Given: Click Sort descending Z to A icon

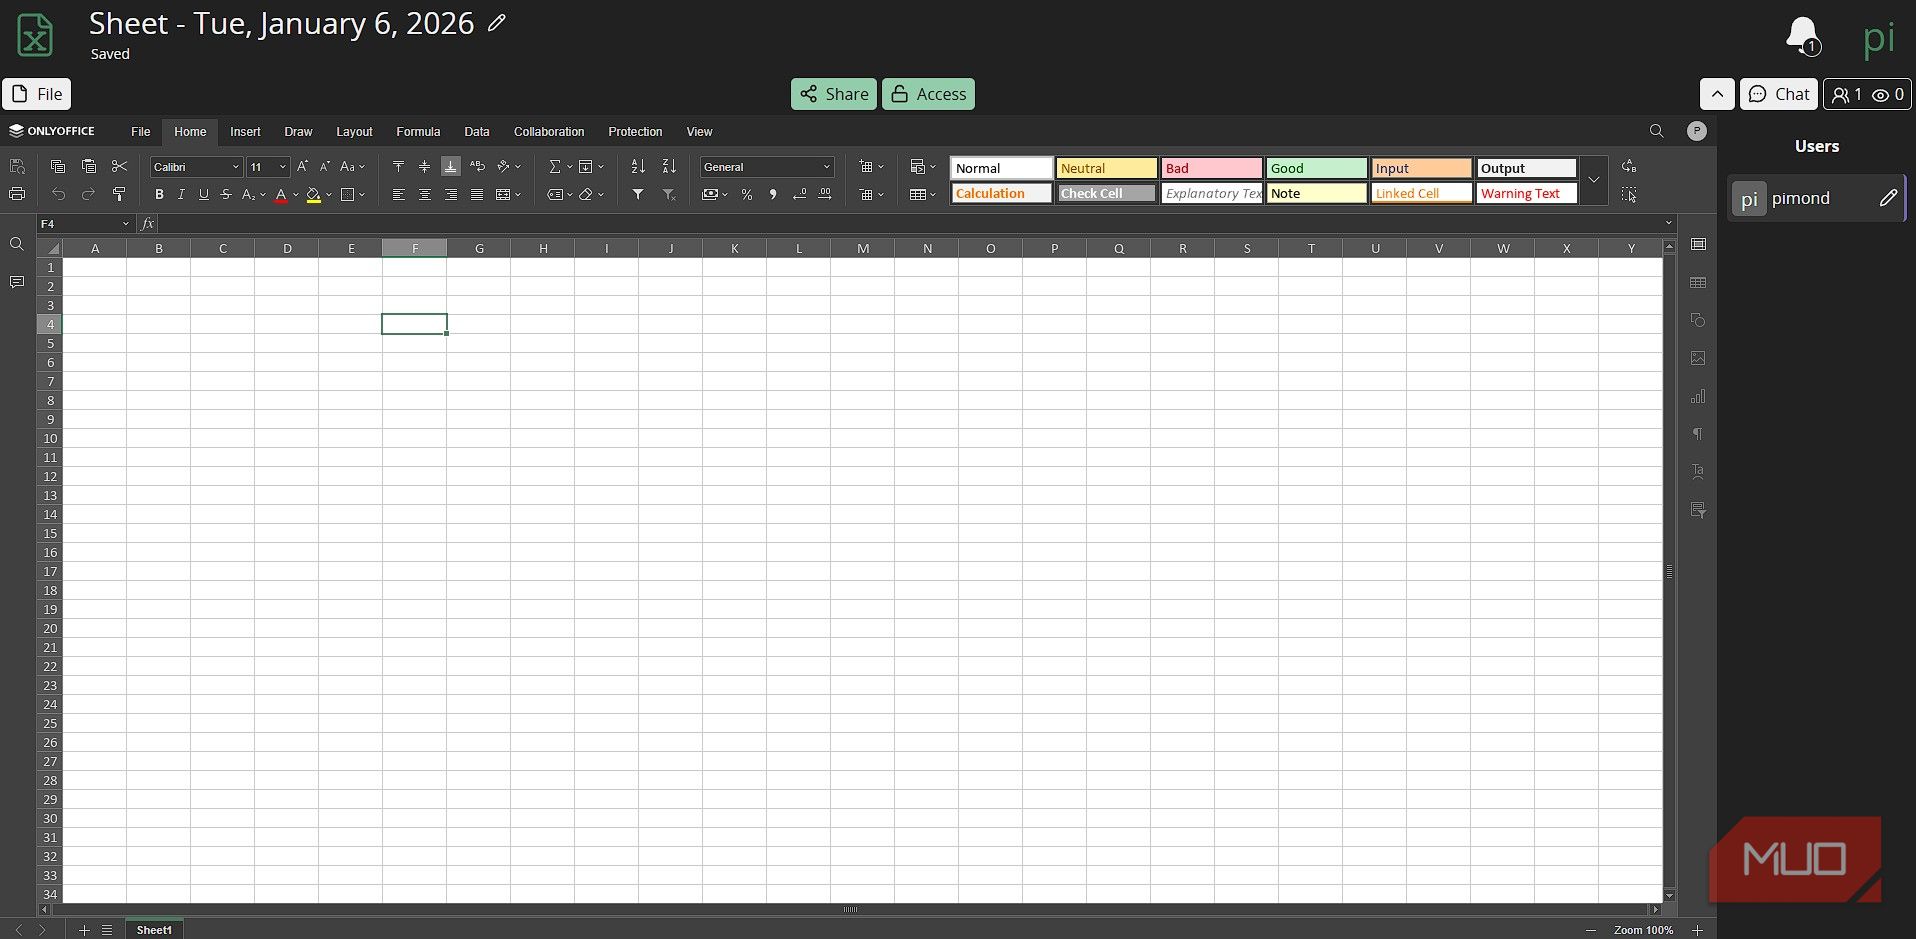Looking at the screenshot, I should click(x=669, y=167).
